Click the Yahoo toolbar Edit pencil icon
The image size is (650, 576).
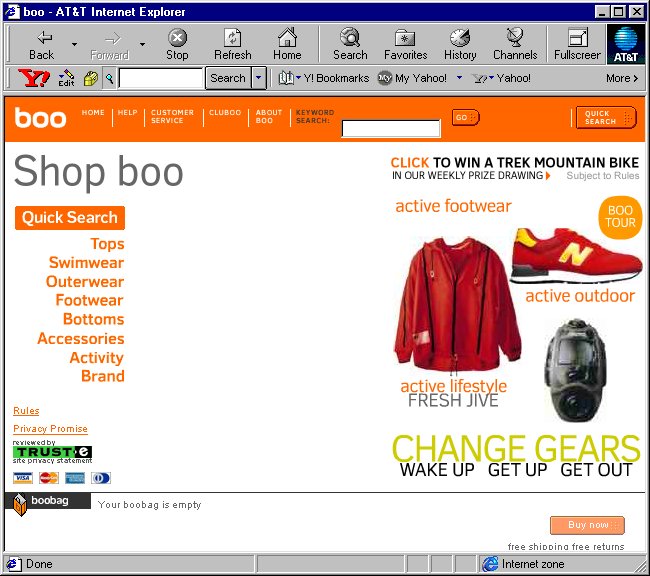point(66,78)
